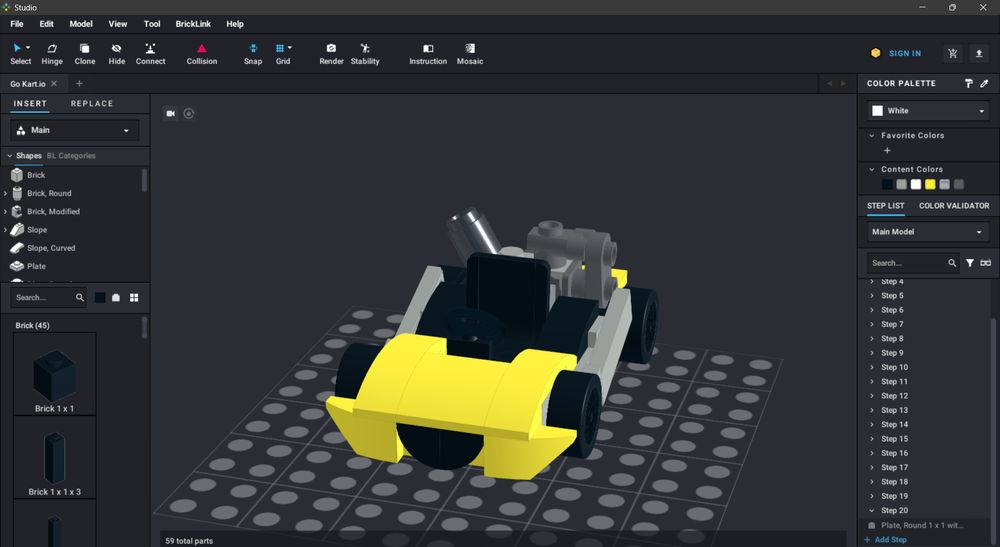Switch to BL Categories view

(71, 156)
